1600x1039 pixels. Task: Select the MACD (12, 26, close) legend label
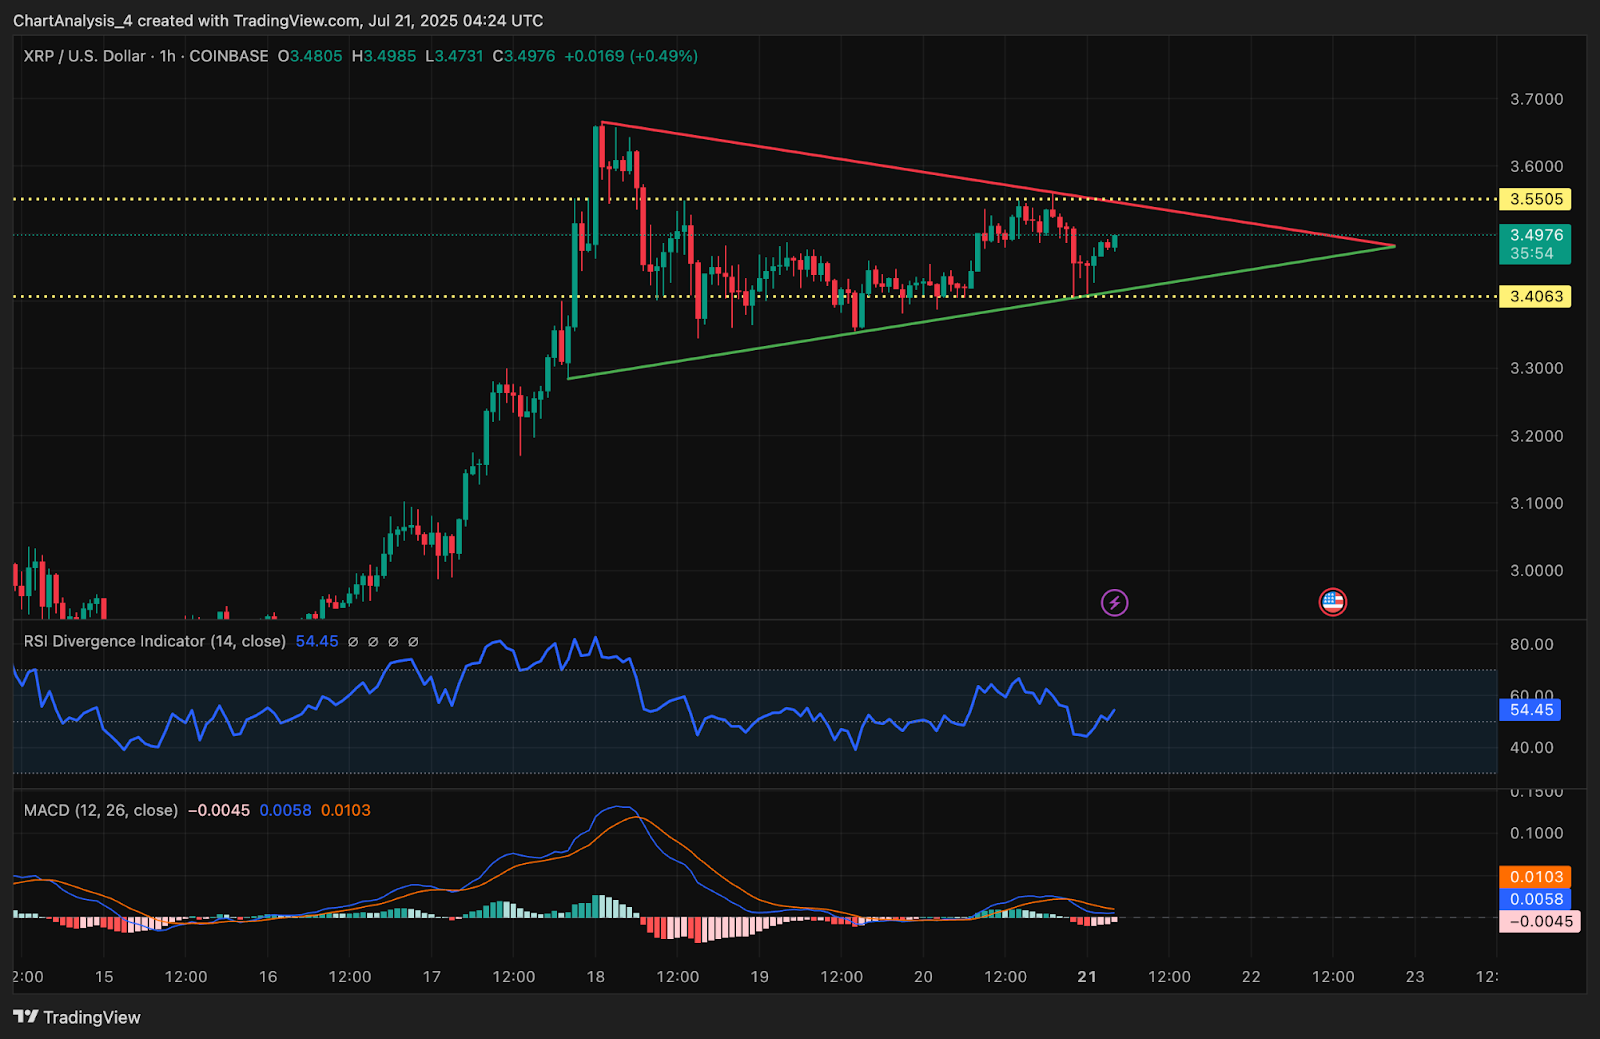point(101,810)
